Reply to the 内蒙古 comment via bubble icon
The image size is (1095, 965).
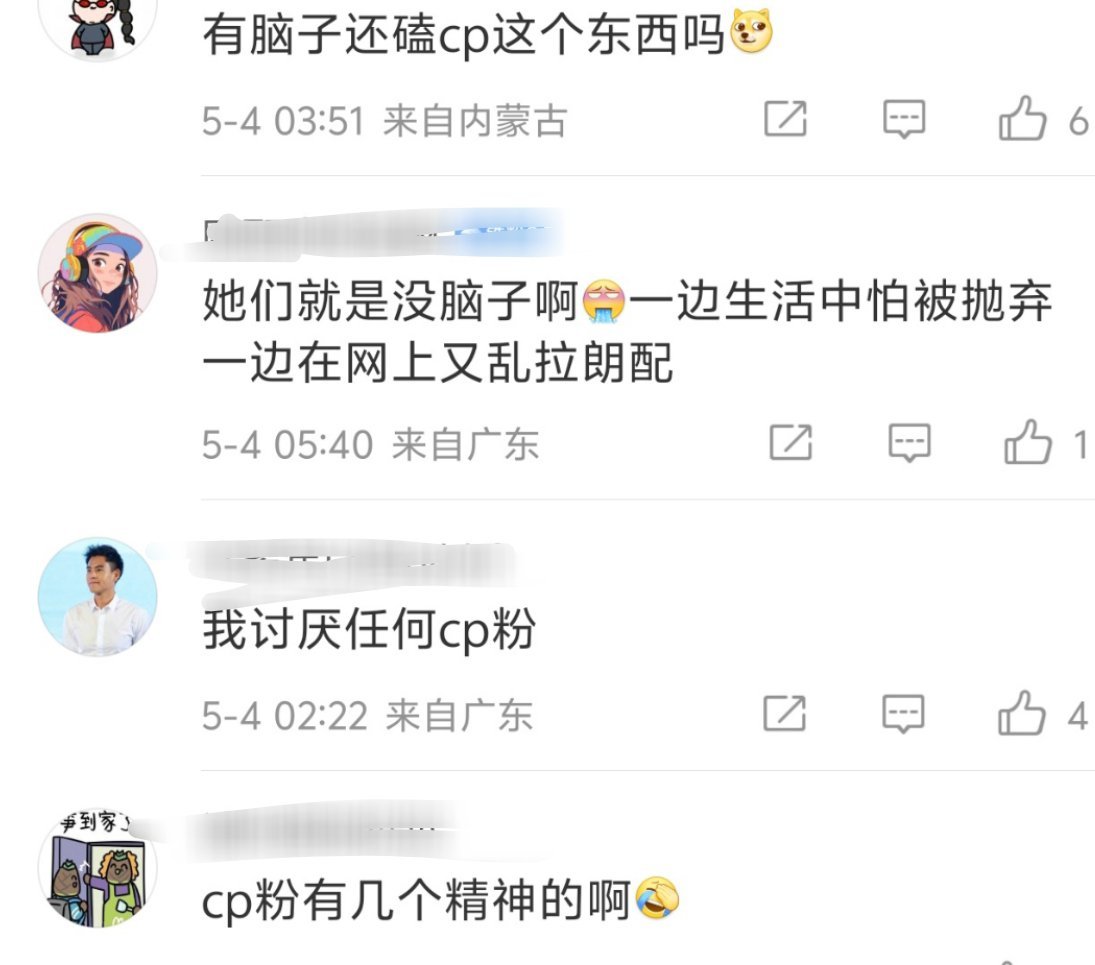(x=904, y=119)
